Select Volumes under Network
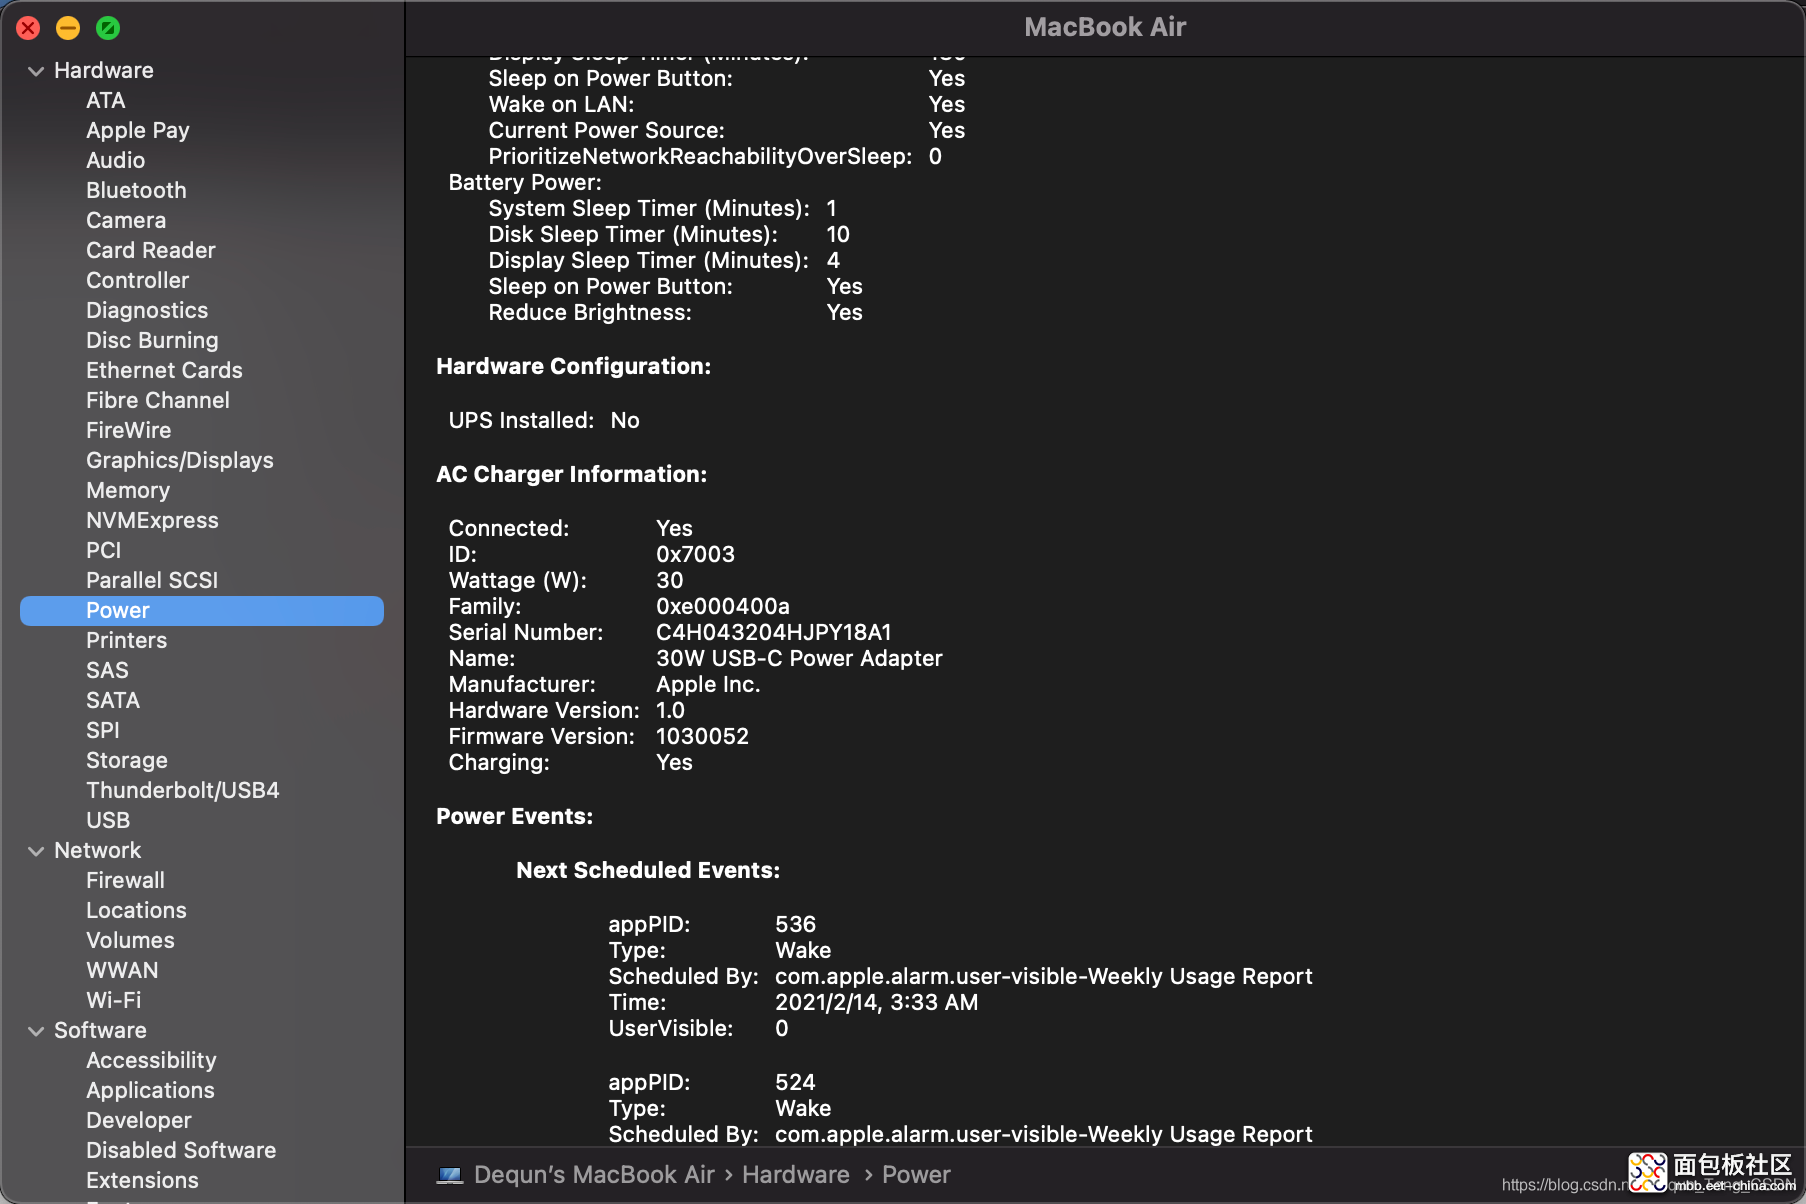Image resolution: width=1806 pixels, height=1204 pixels. pyautogui.click(x=130, y=941)
